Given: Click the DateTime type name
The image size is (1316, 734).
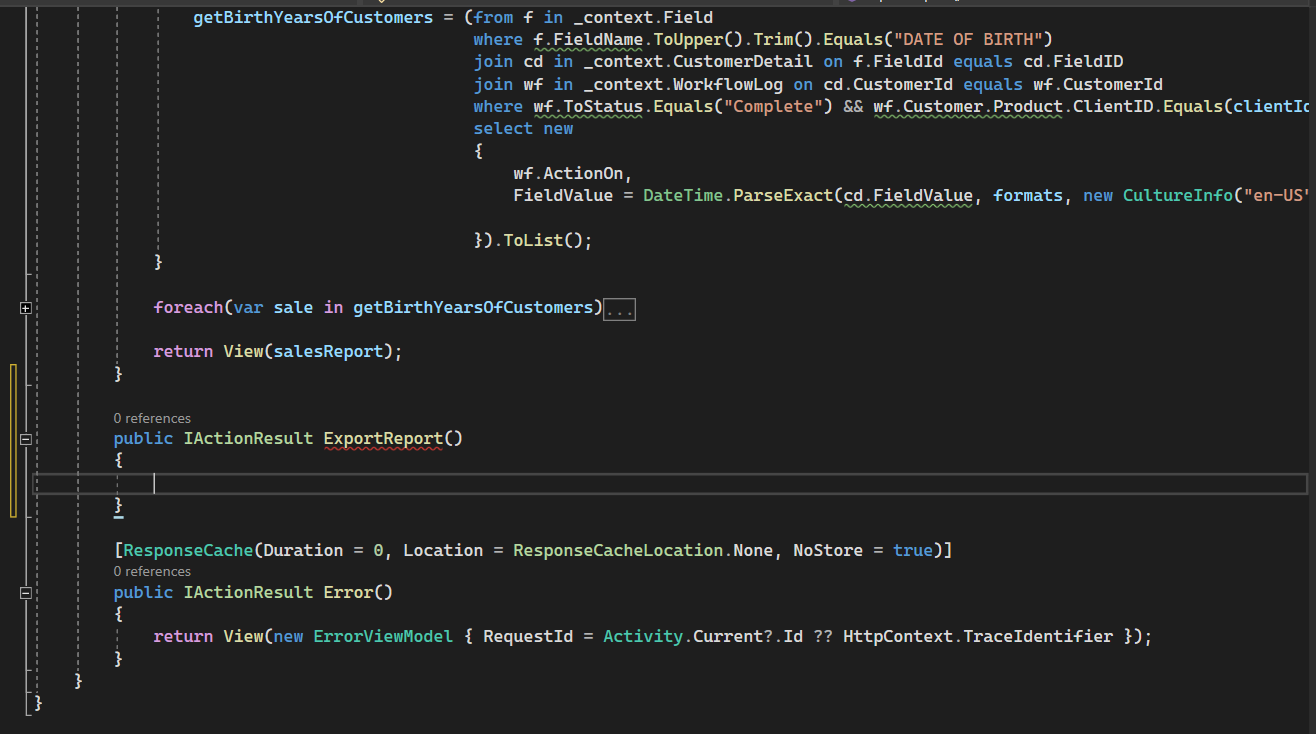Looking at the screenshot, I should tap(683, 195).
